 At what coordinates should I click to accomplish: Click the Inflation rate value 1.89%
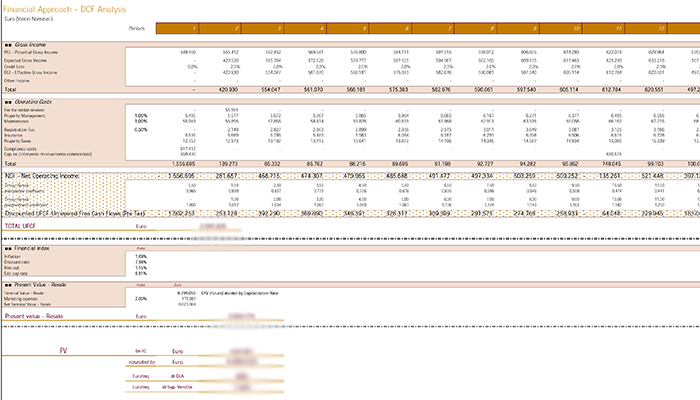(x=141, y=257)
